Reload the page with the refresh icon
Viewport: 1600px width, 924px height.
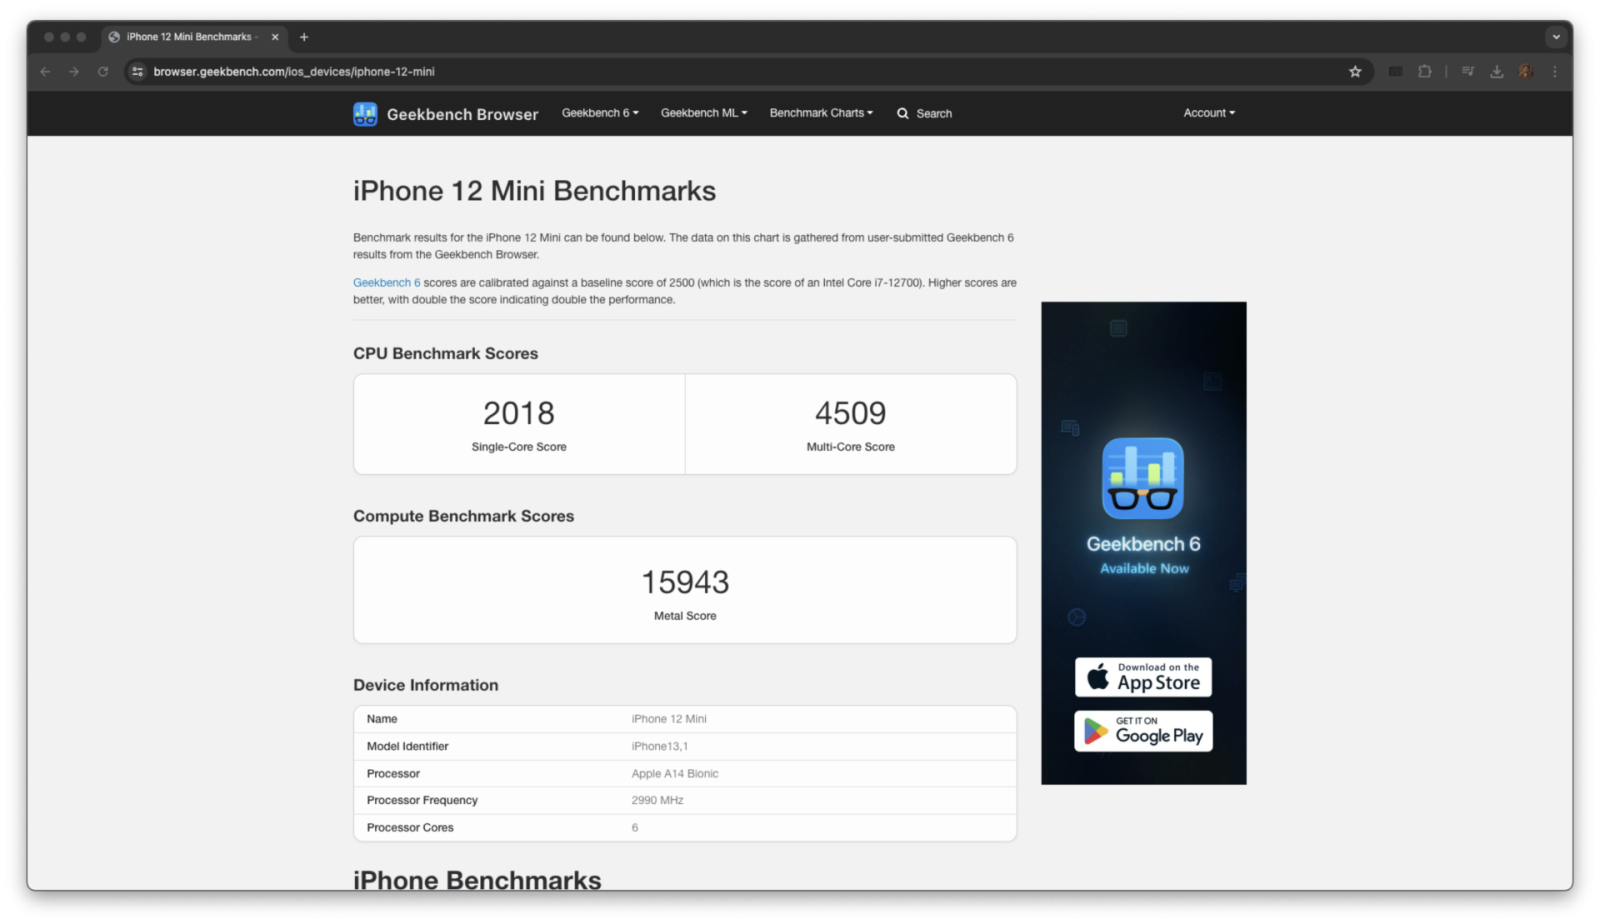(103, 72)
